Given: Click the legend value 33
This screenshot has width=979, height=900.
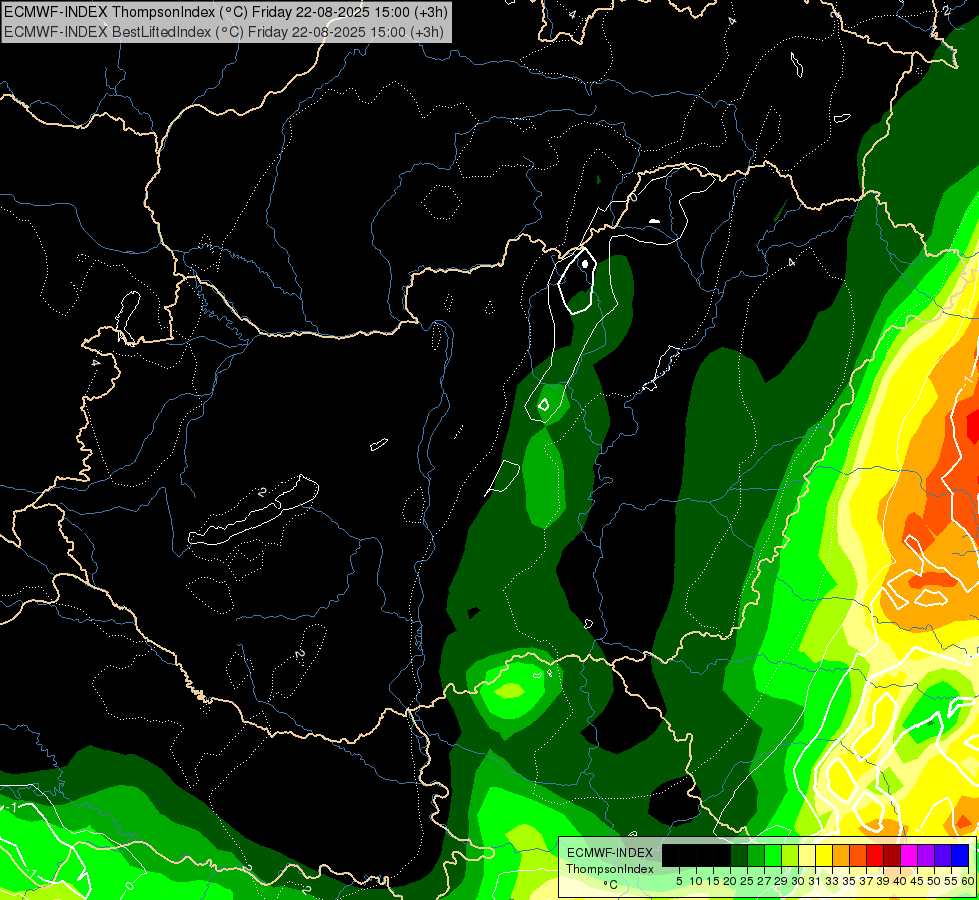Looking at the screenshot, I should [832, 881].
